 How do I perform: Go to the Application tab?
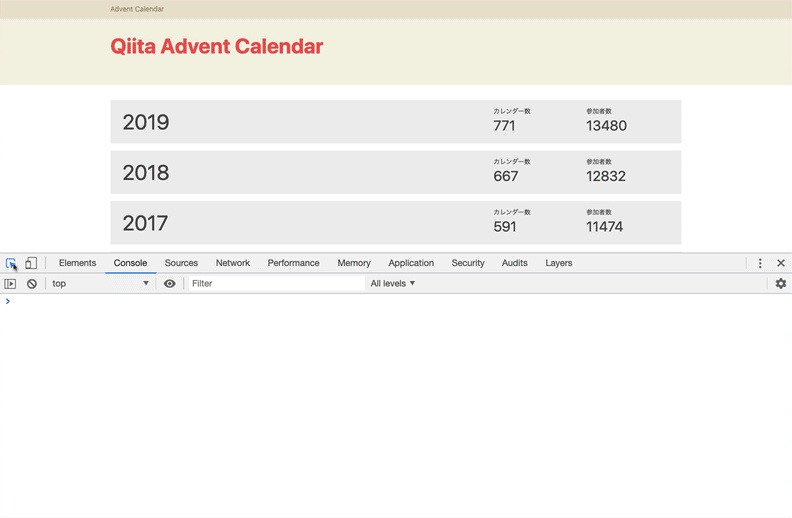pos(411,263)
